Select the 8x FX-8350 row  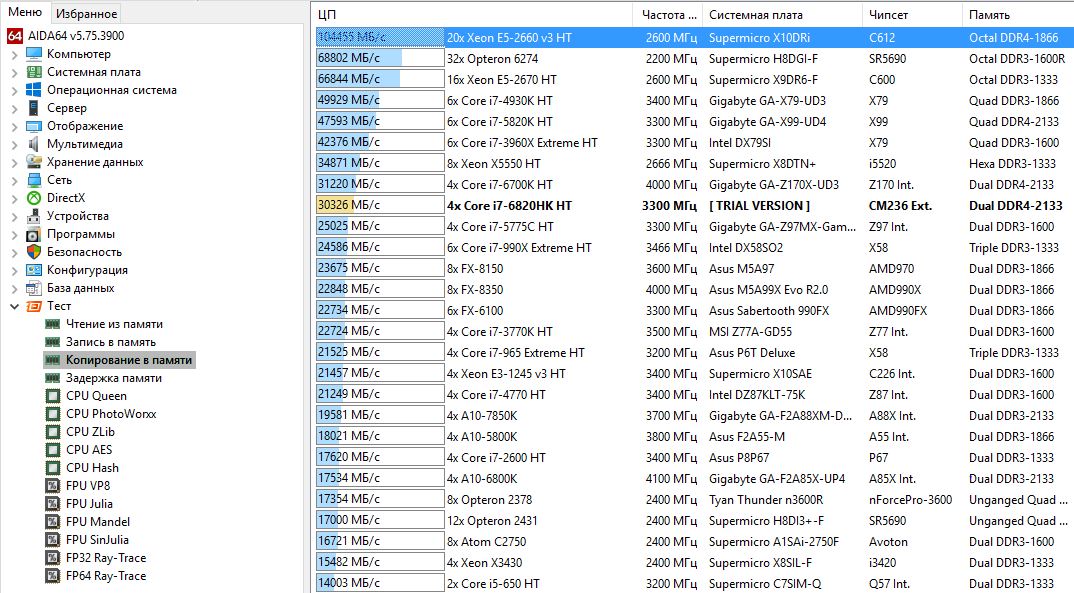[x=693, y=290]
